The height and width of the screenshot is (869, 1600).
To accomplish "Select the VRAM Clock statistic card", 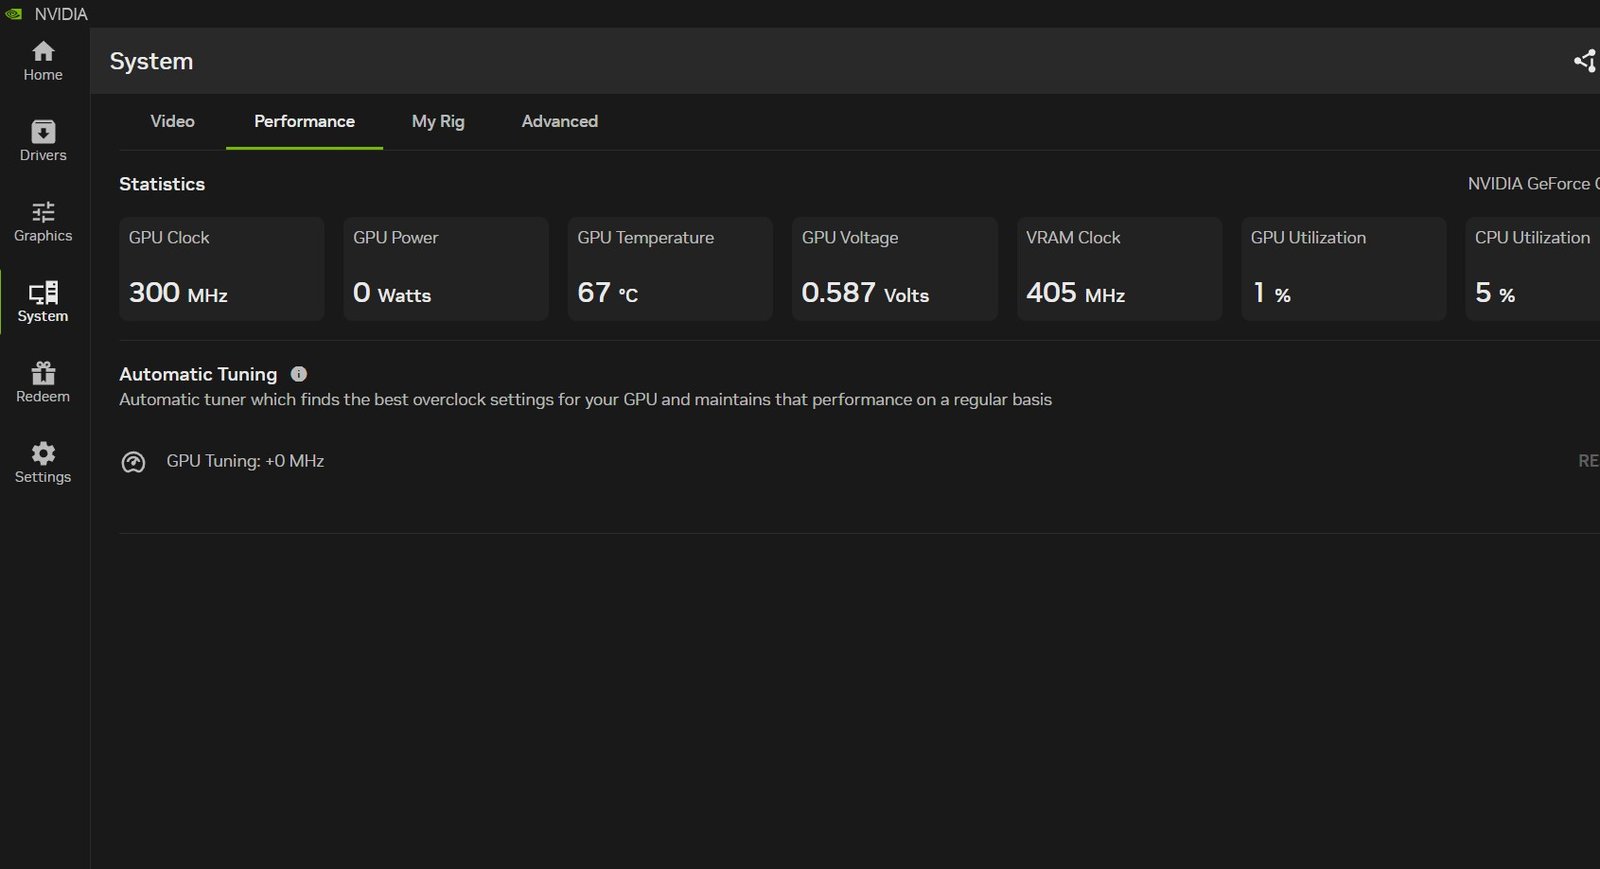I will [1119, 268].
